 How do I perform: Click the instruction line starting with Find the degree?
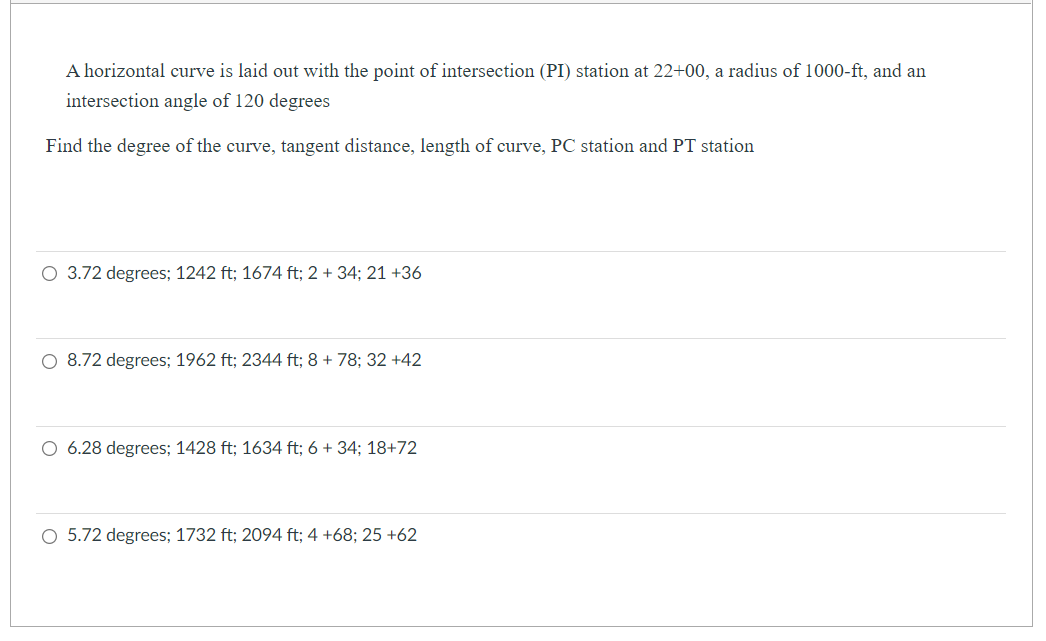pyautogui.click(x=399, y=146)
